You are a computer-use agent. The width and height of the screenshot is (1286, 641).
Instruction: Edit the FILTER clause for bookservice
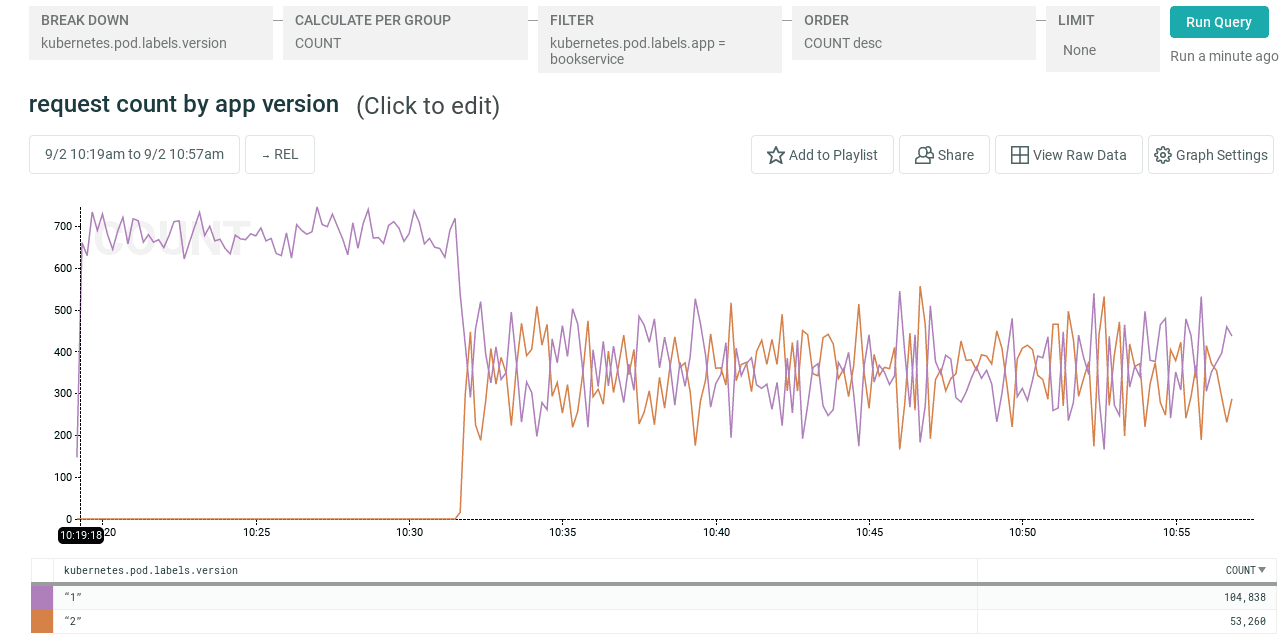click(x=659, y=40)
